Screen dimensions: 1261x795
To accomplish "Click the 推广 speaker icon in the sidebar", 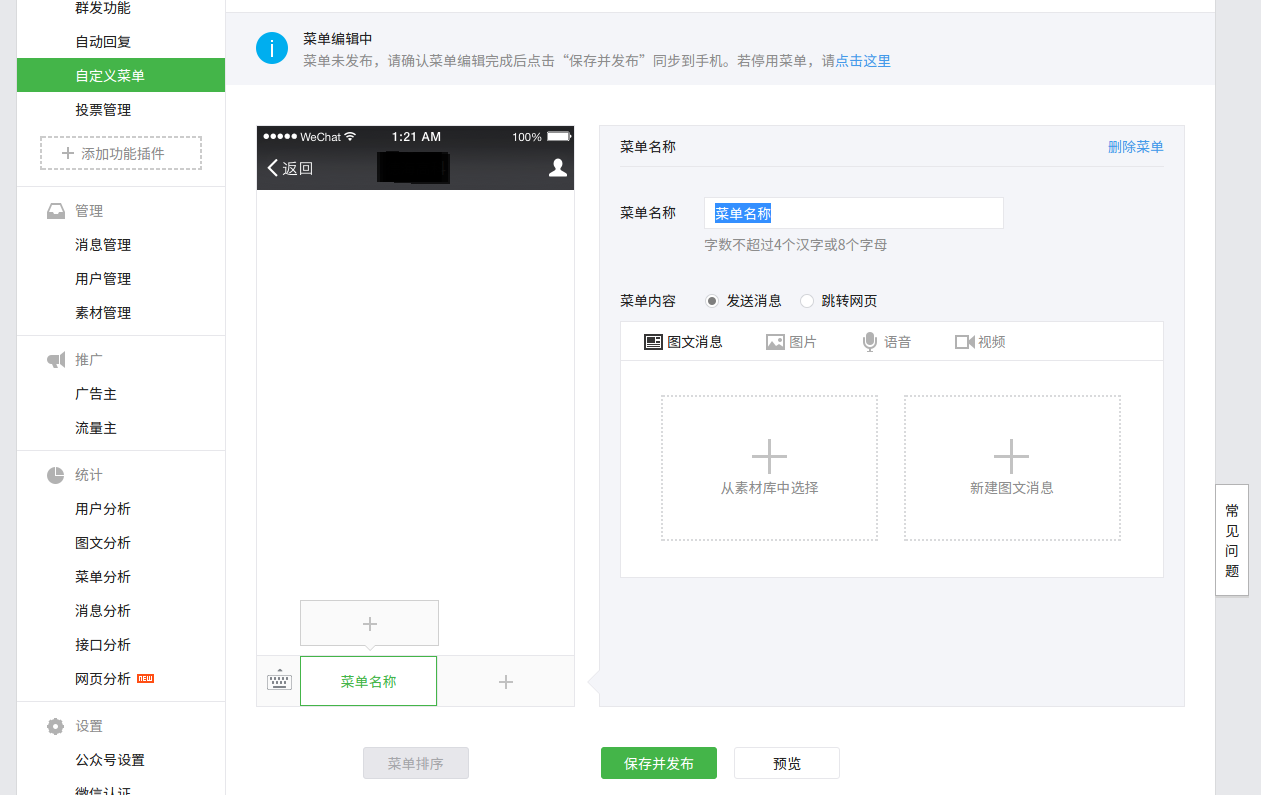I will 55,359.
